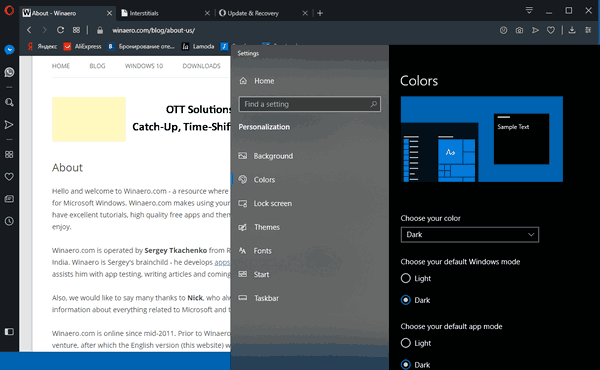Open Speed Dial grid in sidebar
The height and width of the screenshot is (370, 600).
pos(9,154)
